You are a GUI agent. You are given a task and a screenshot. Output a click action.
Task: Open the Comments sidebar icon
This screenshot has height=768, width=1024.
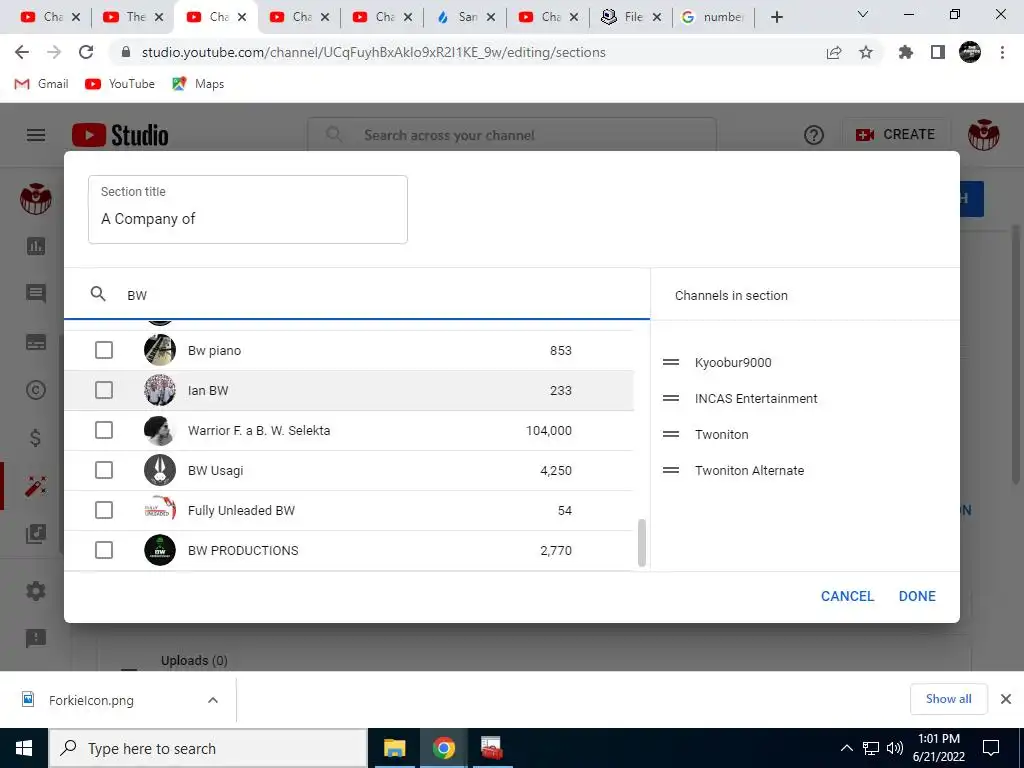pos(36,294)
